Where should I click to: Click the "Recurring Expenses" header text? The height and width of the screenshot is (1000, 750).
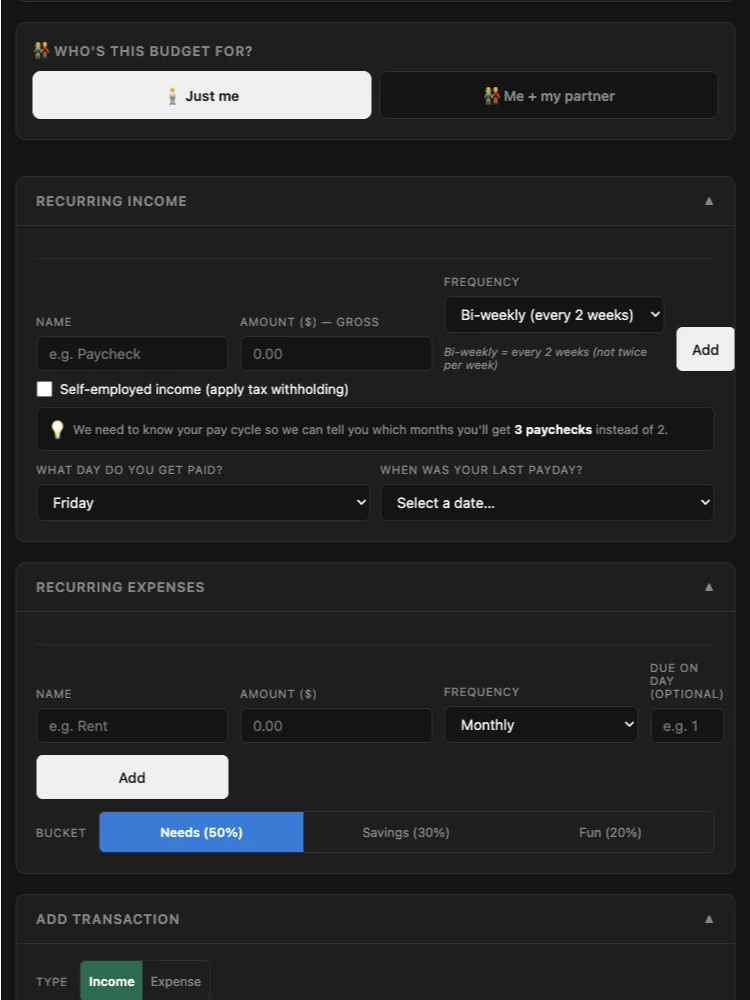(x=120, y=587)
